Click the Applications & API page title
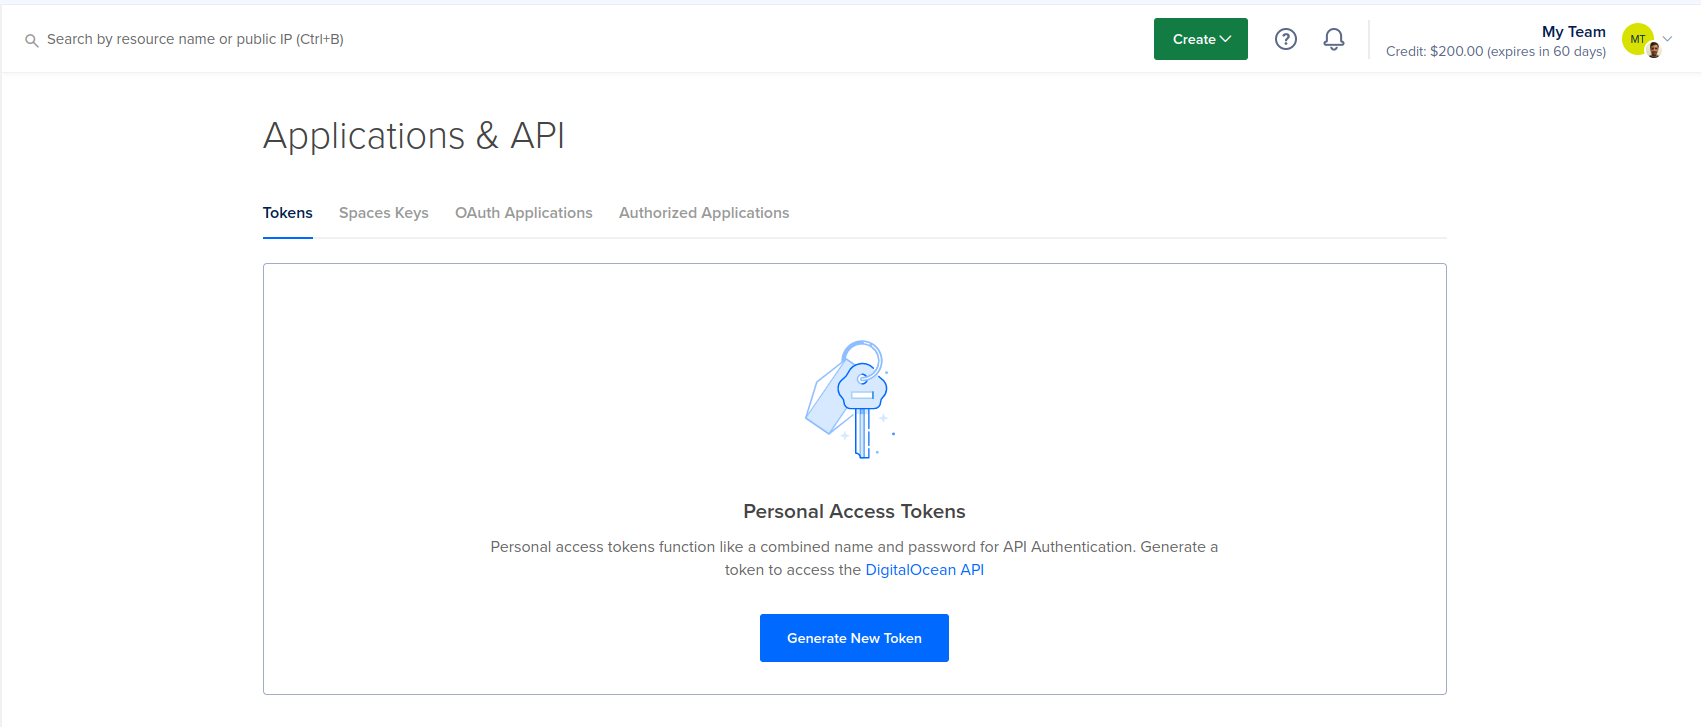Viewport: 1701px width, 727px height. pyautogui.click(x=414, y=136)
